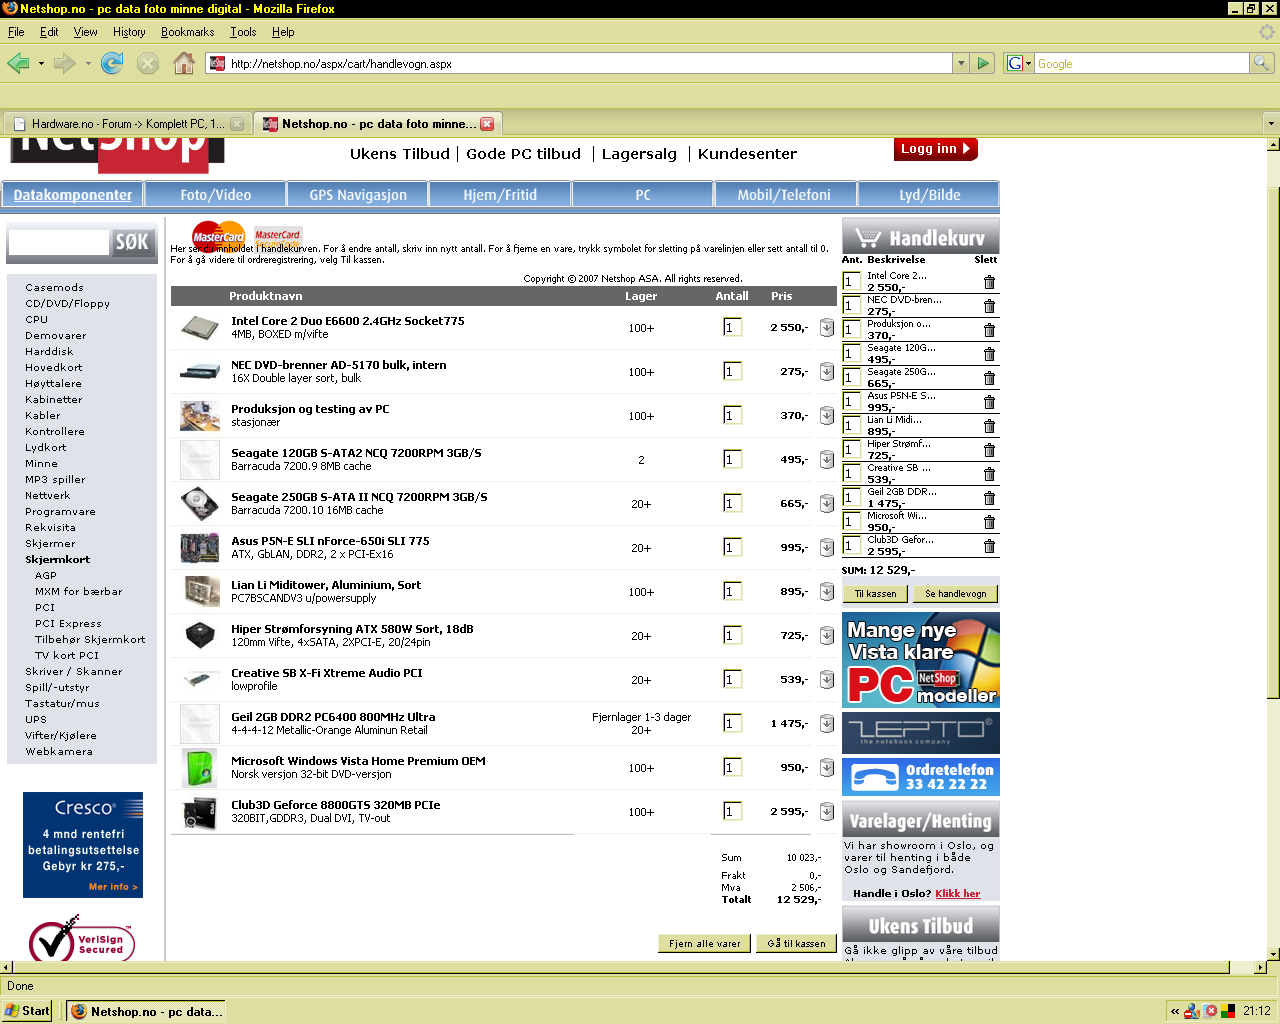1280x1024 pixels.
Task: Open the History menu
Action: click(129, 32)
